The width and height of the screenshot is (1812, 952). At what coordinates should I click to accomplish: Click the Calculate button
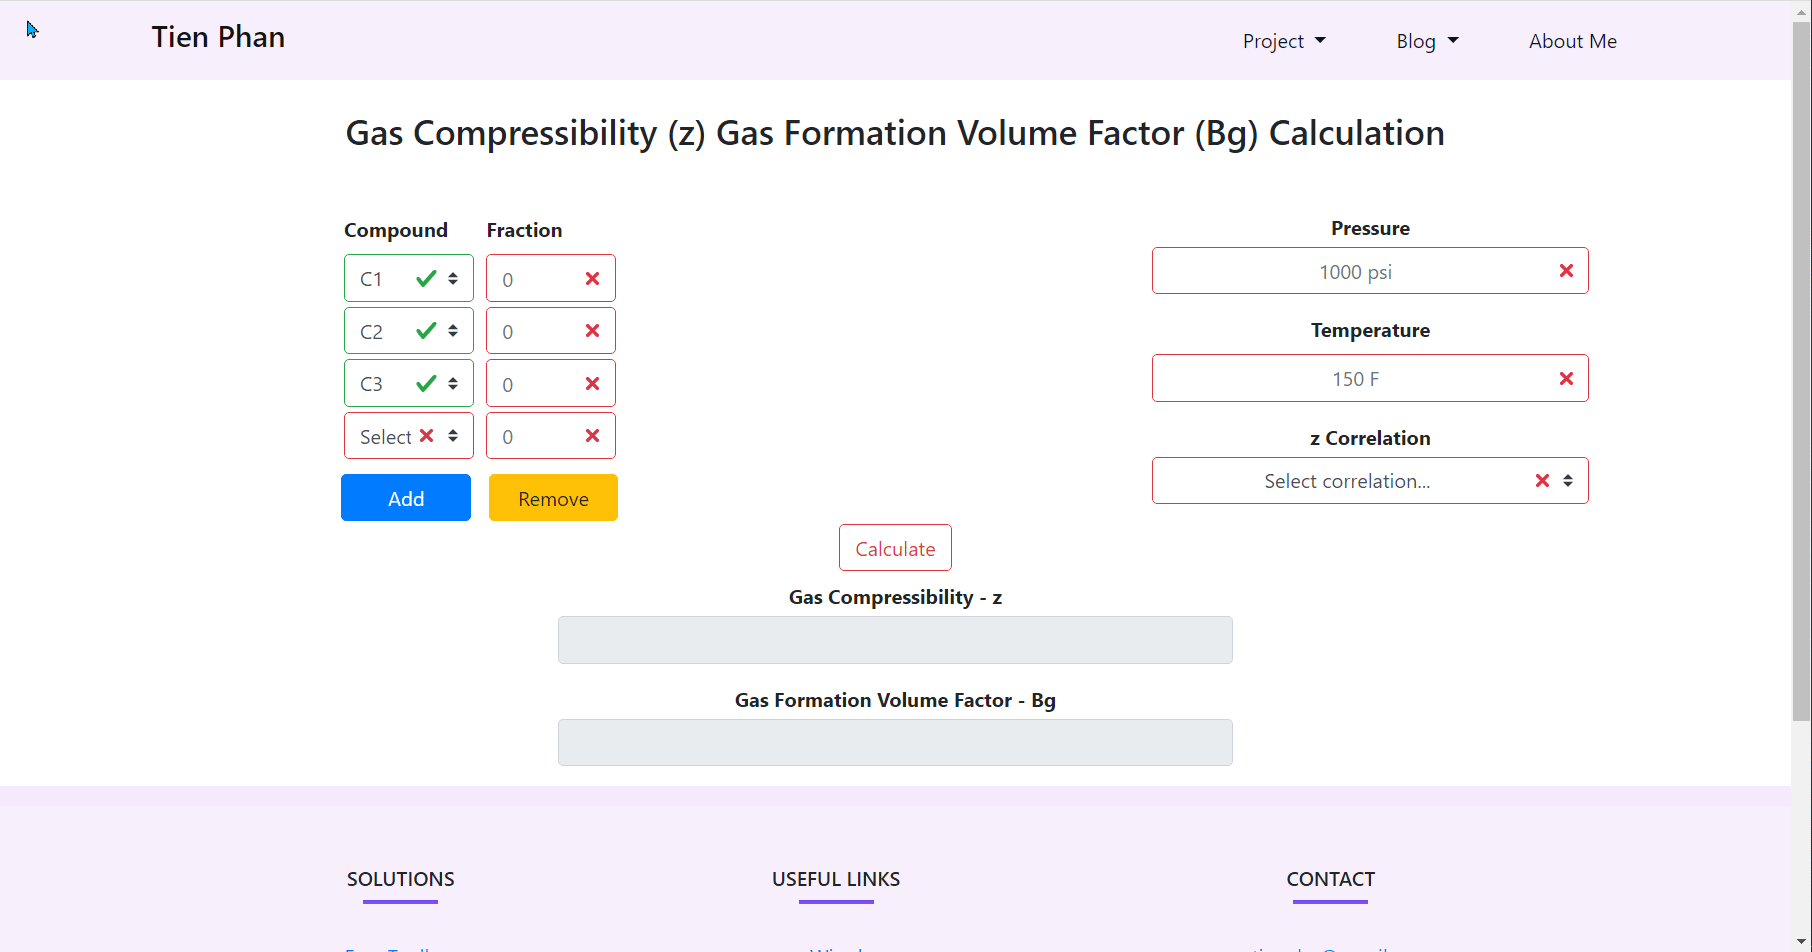[x=895, y=548]
